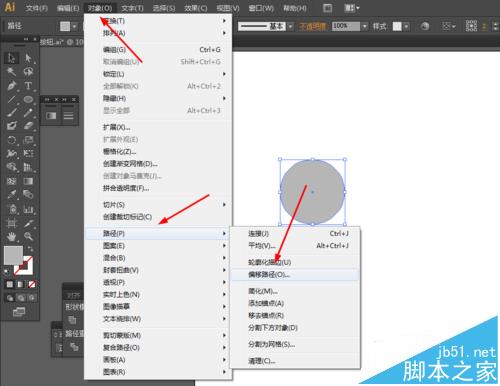Select the Eyedropper tool
Screen dimensions: 500x386
coord(11,194)
